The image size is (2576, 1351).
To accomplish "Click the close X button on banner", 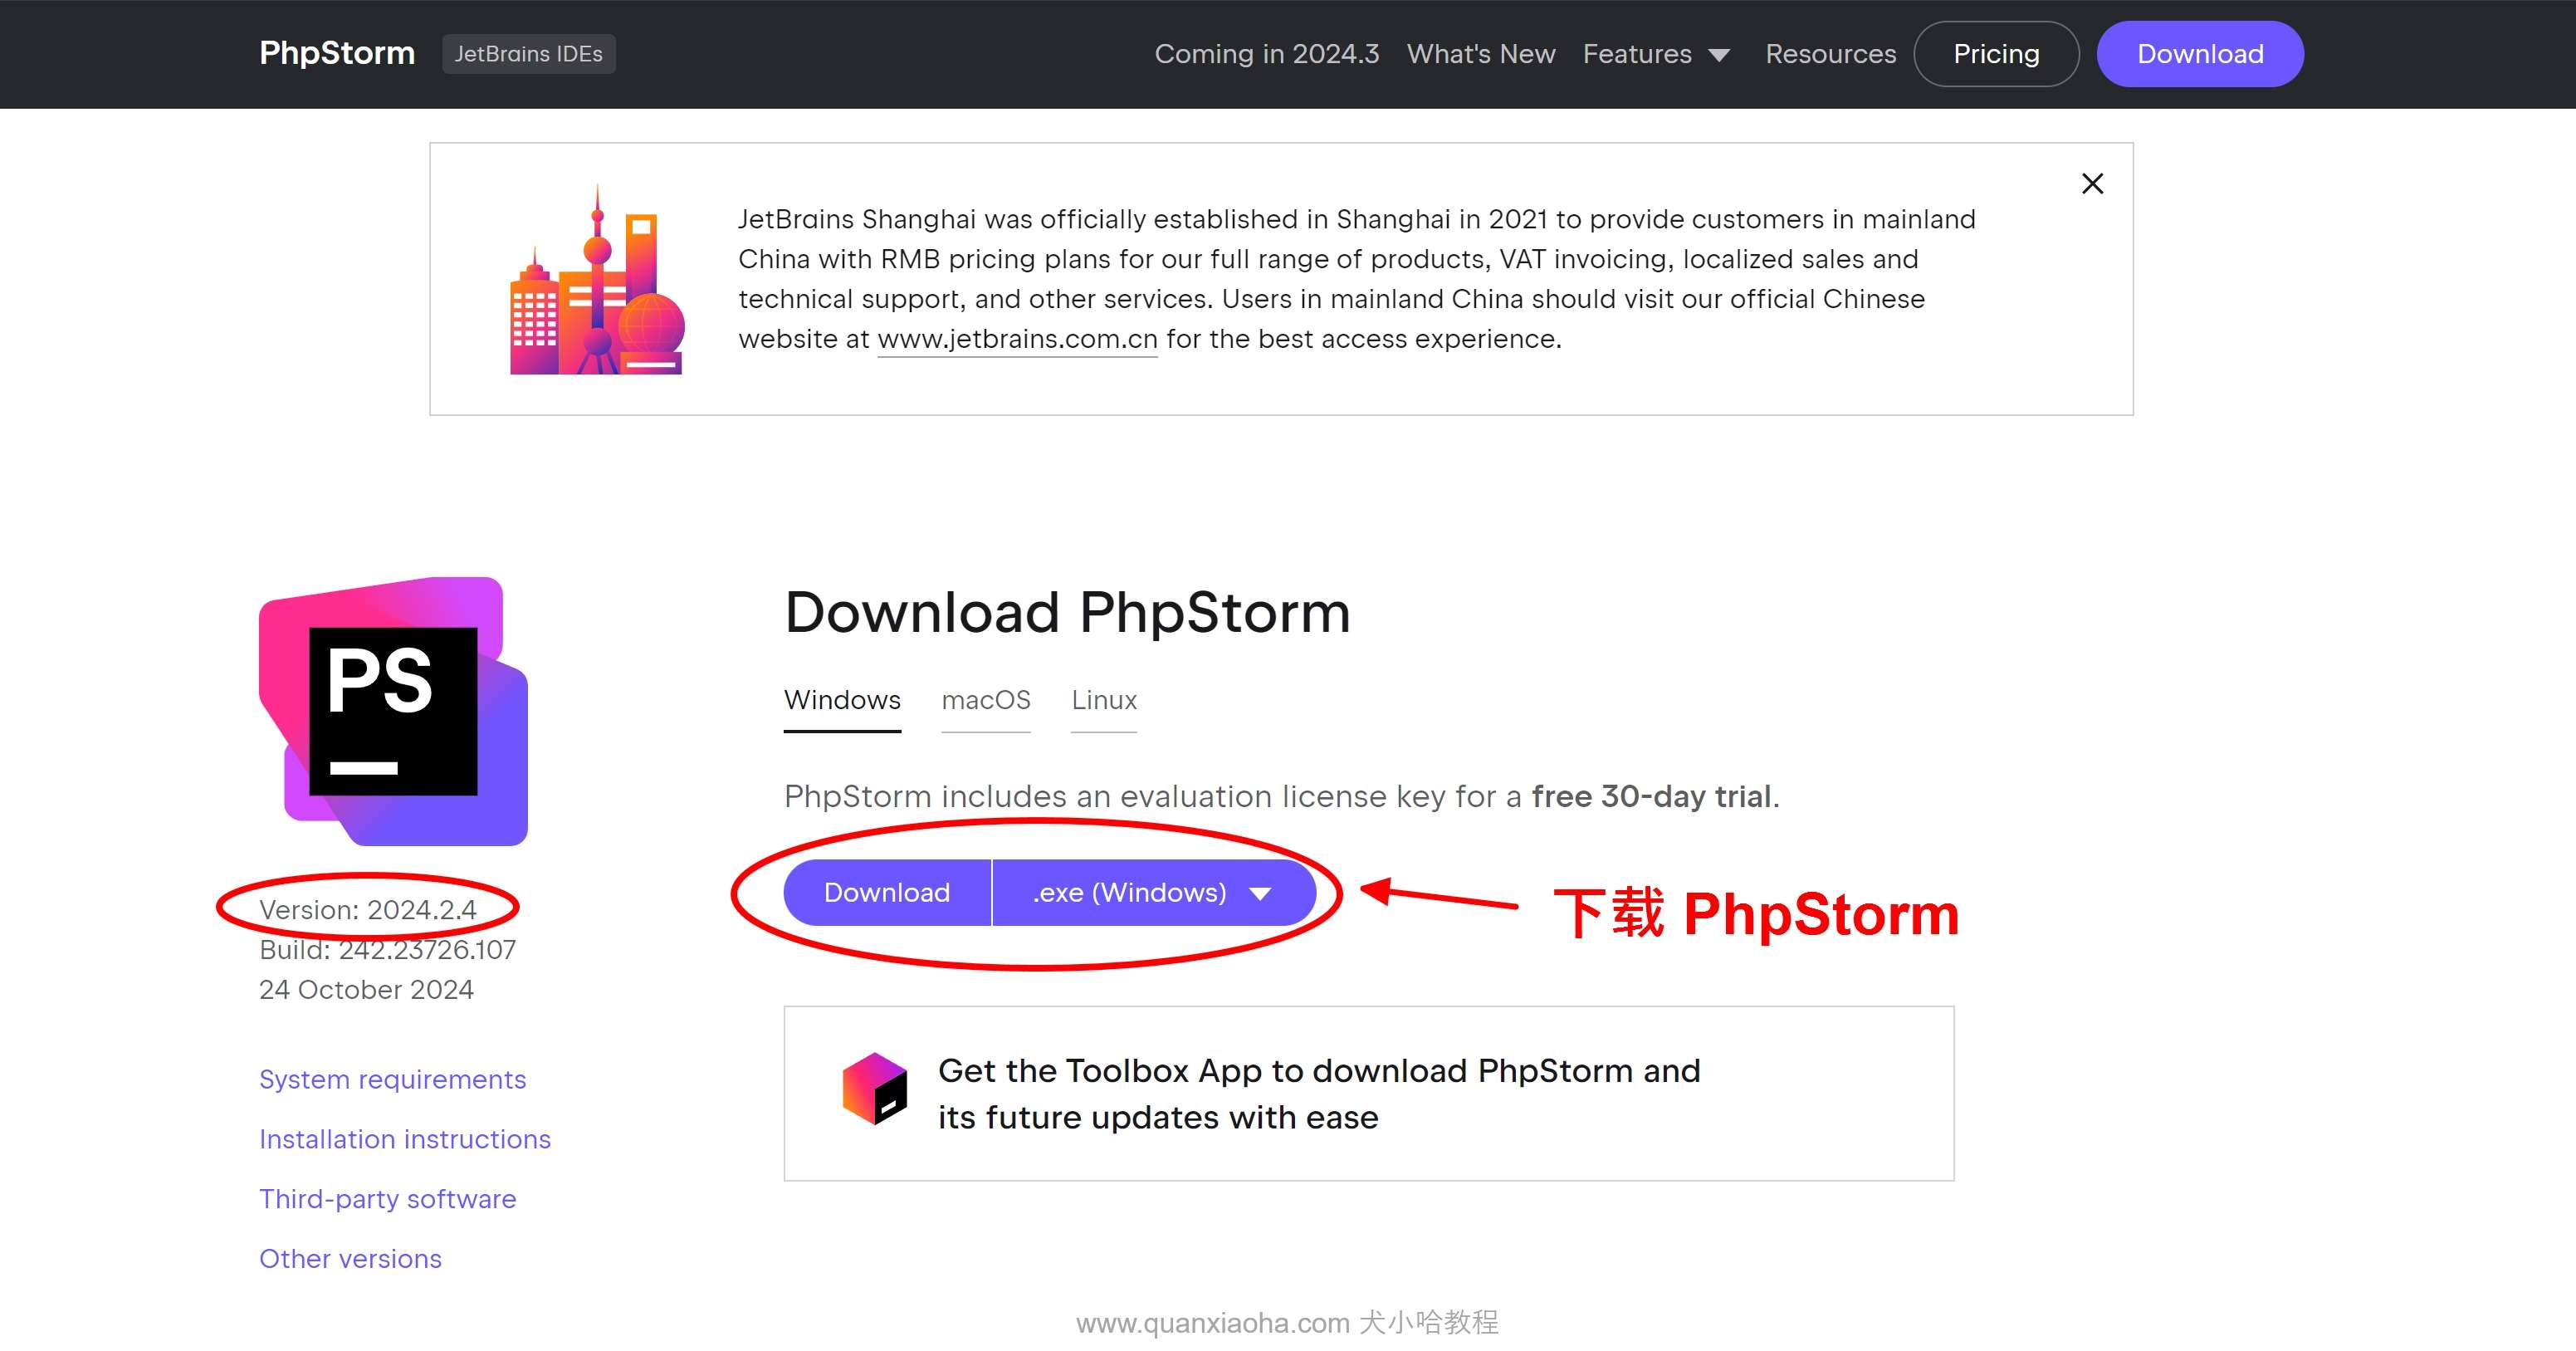I will click(x=2094, y=184).
